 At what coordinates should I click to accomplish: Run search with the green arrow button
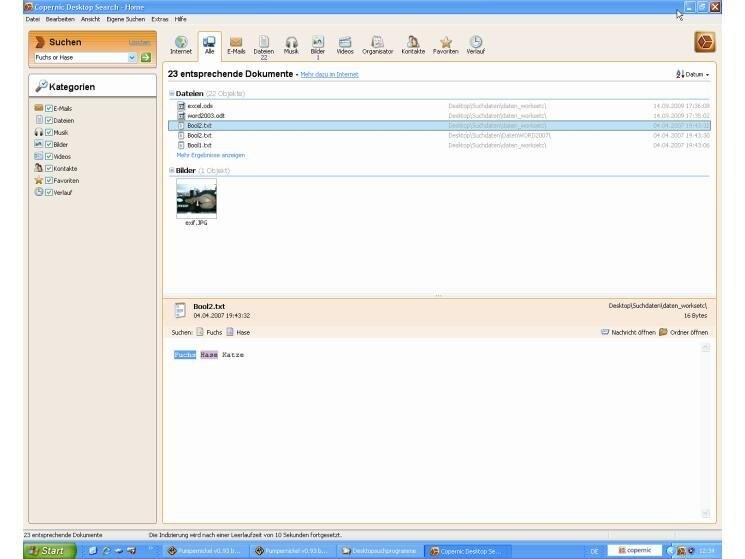[146, 57]
